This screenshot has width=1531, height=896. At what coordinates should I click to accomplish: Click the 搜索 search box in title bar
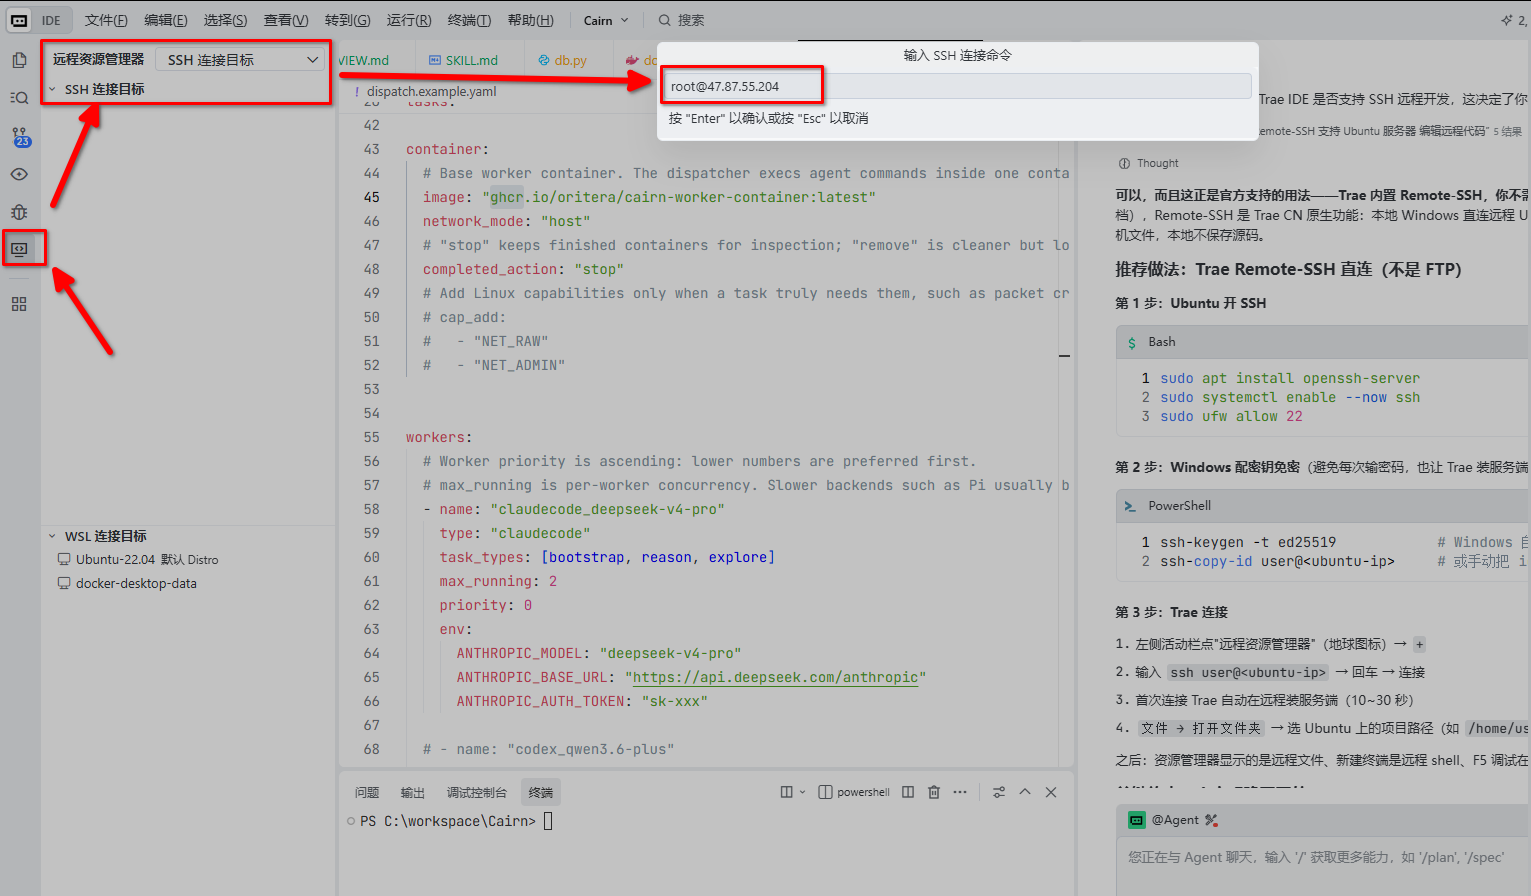click(681, 20)
